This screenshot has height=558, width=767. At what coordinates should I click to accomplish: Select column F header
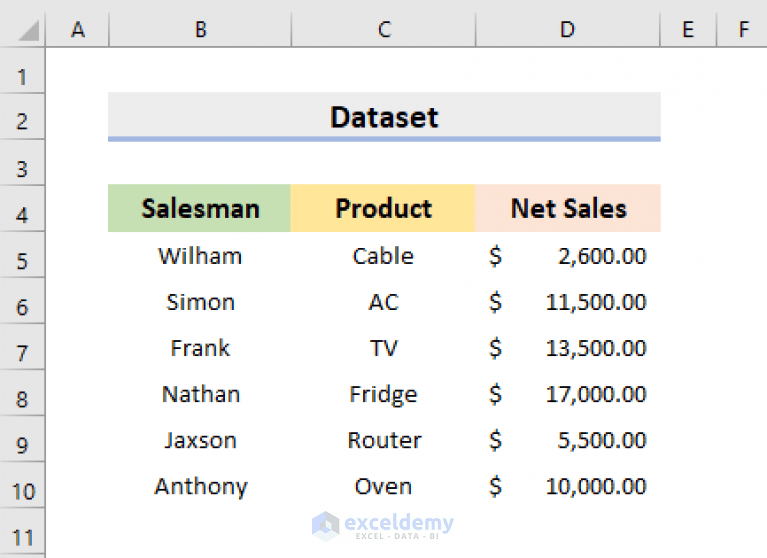[743, 29]
